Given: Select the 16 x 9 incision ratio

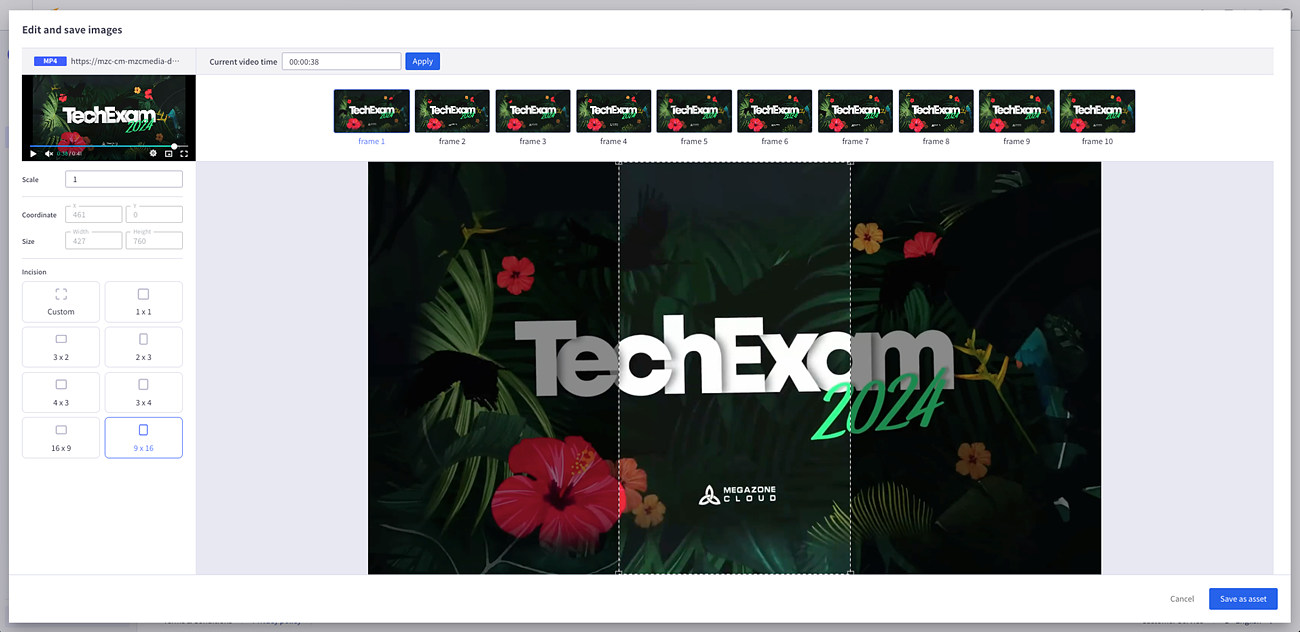Looking at the screenshot, I should pos(61,438).
